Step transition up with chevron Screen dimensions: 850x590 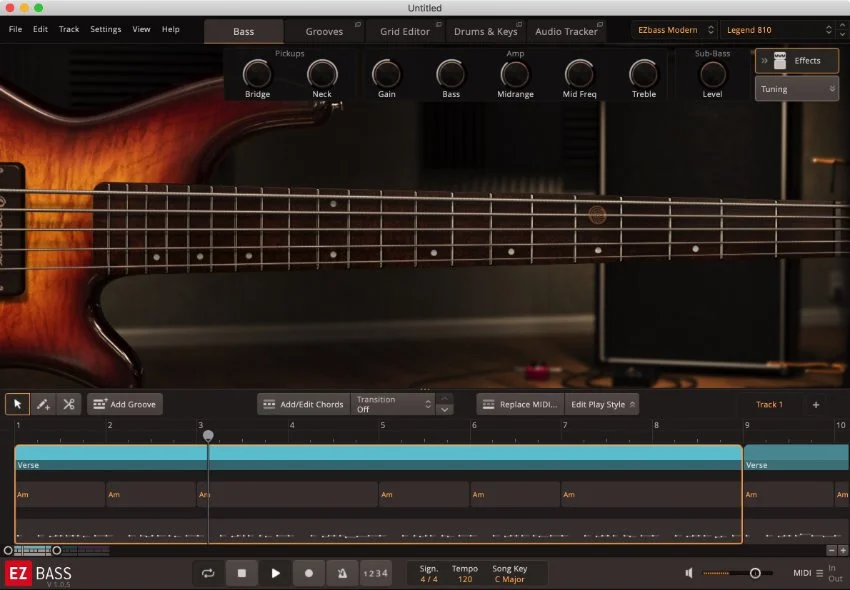(445, 399)
